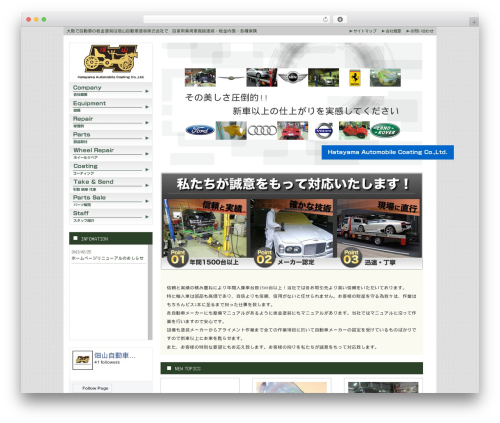Viewport: 500px width, 423px height.
Task: Click the arrow on Coating row
Action: coord(147,170)
